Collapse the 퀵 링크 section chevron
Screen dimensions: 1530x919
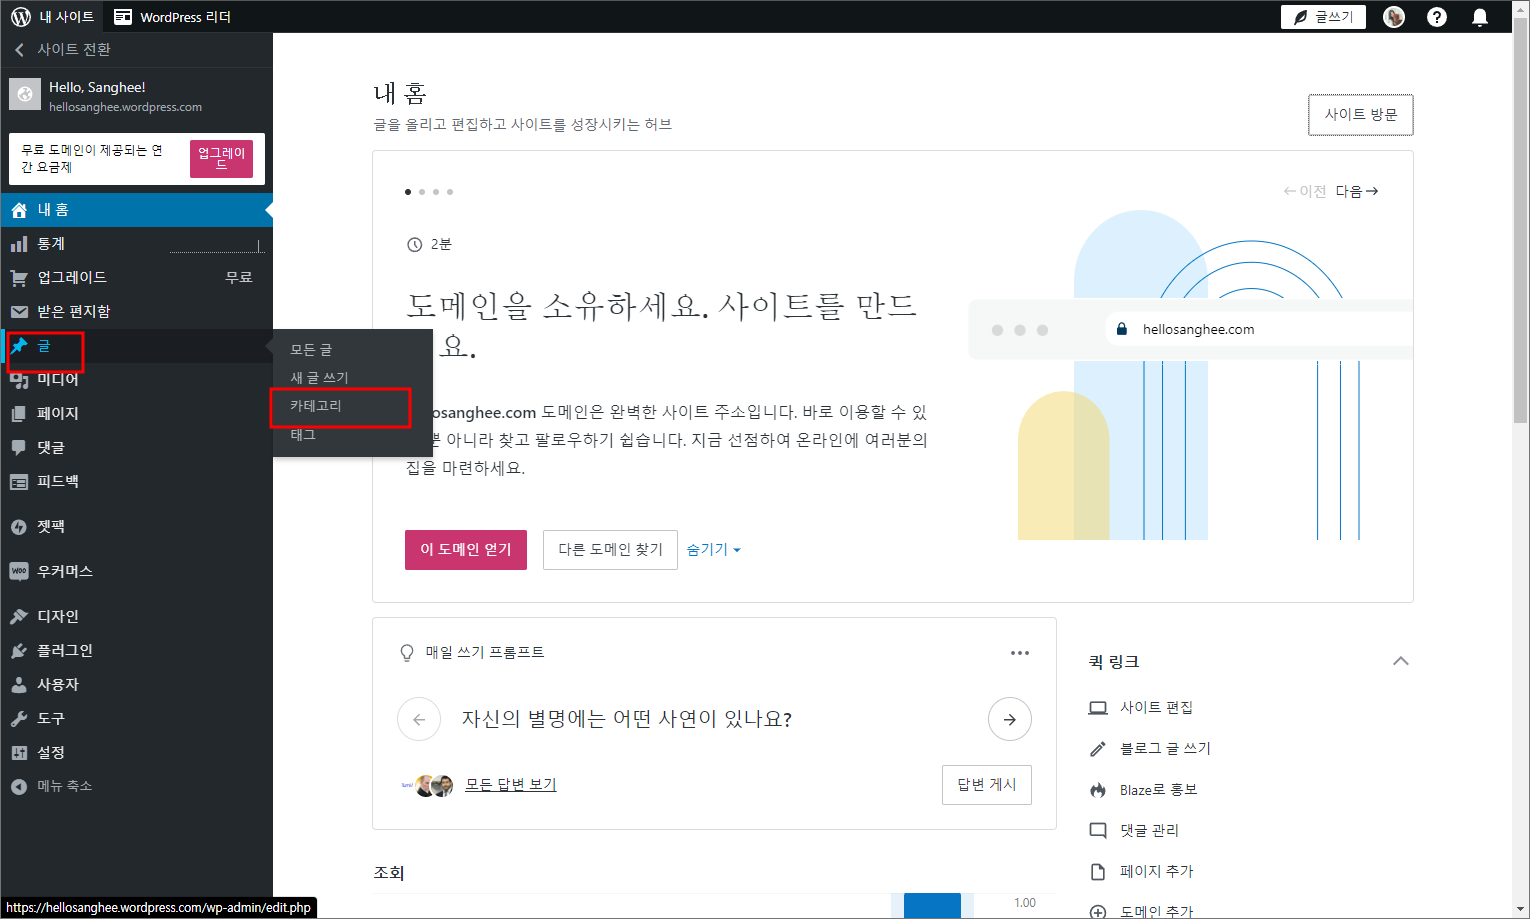click(1401, 661)
